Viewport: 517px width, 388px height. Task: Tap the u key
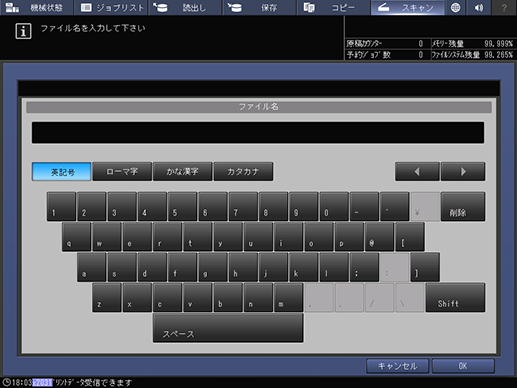click(258, 237)
